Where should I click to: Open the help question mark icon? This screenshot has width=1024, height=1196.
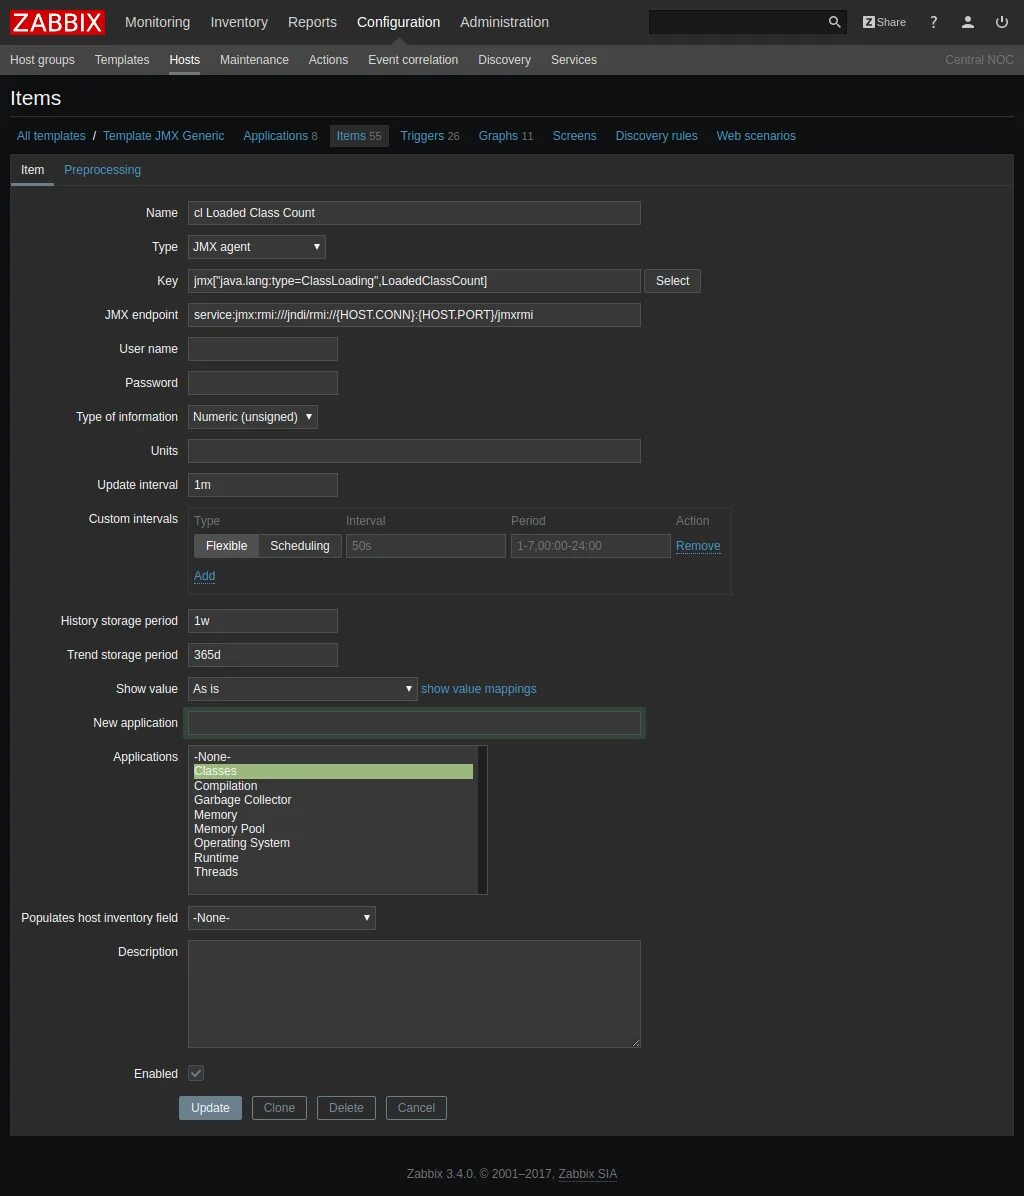coord(933,22)
